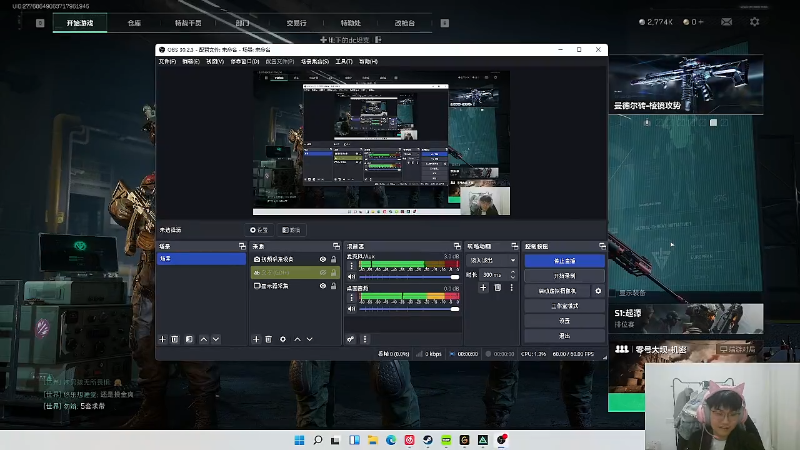Open Steam from the taskbar

[x=428, y=440]
